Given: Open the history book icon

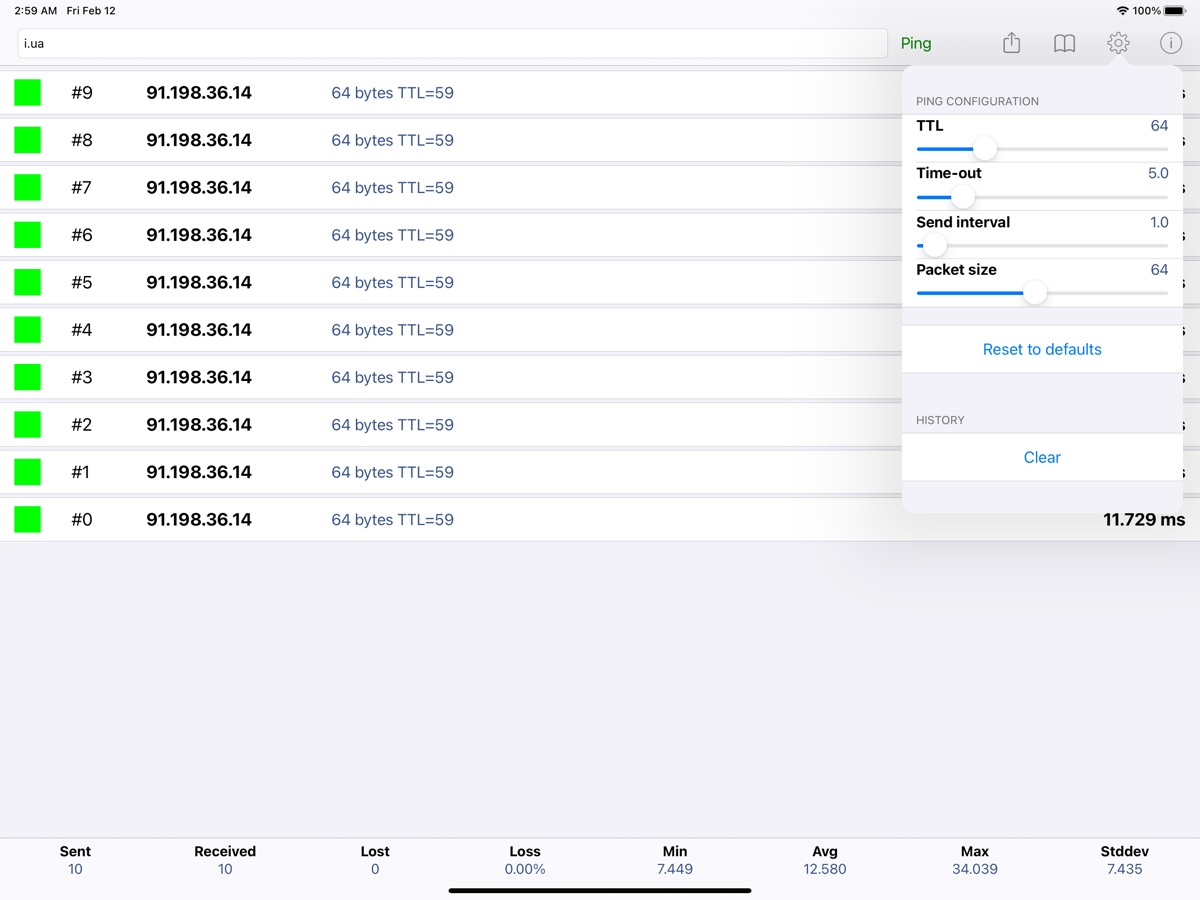Looking at the screenshot, I should [x=1064, y=43].
